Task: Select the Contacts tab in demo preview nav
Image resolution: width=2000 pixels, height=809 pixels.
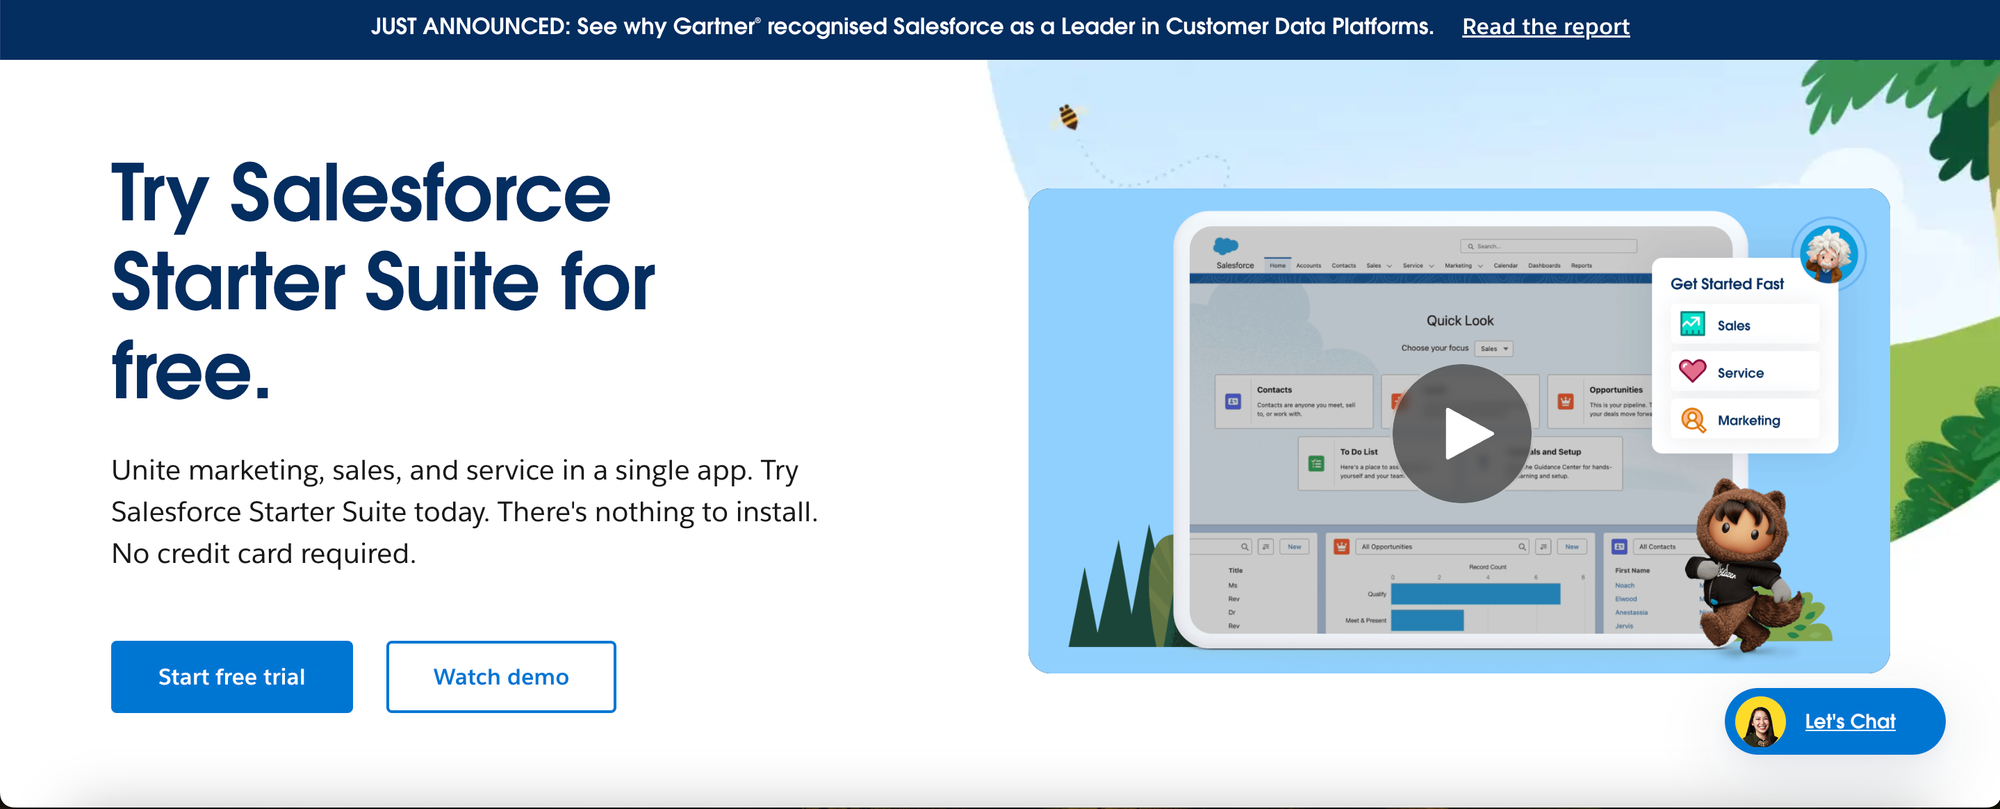Action: click(x=1344, y=266)
